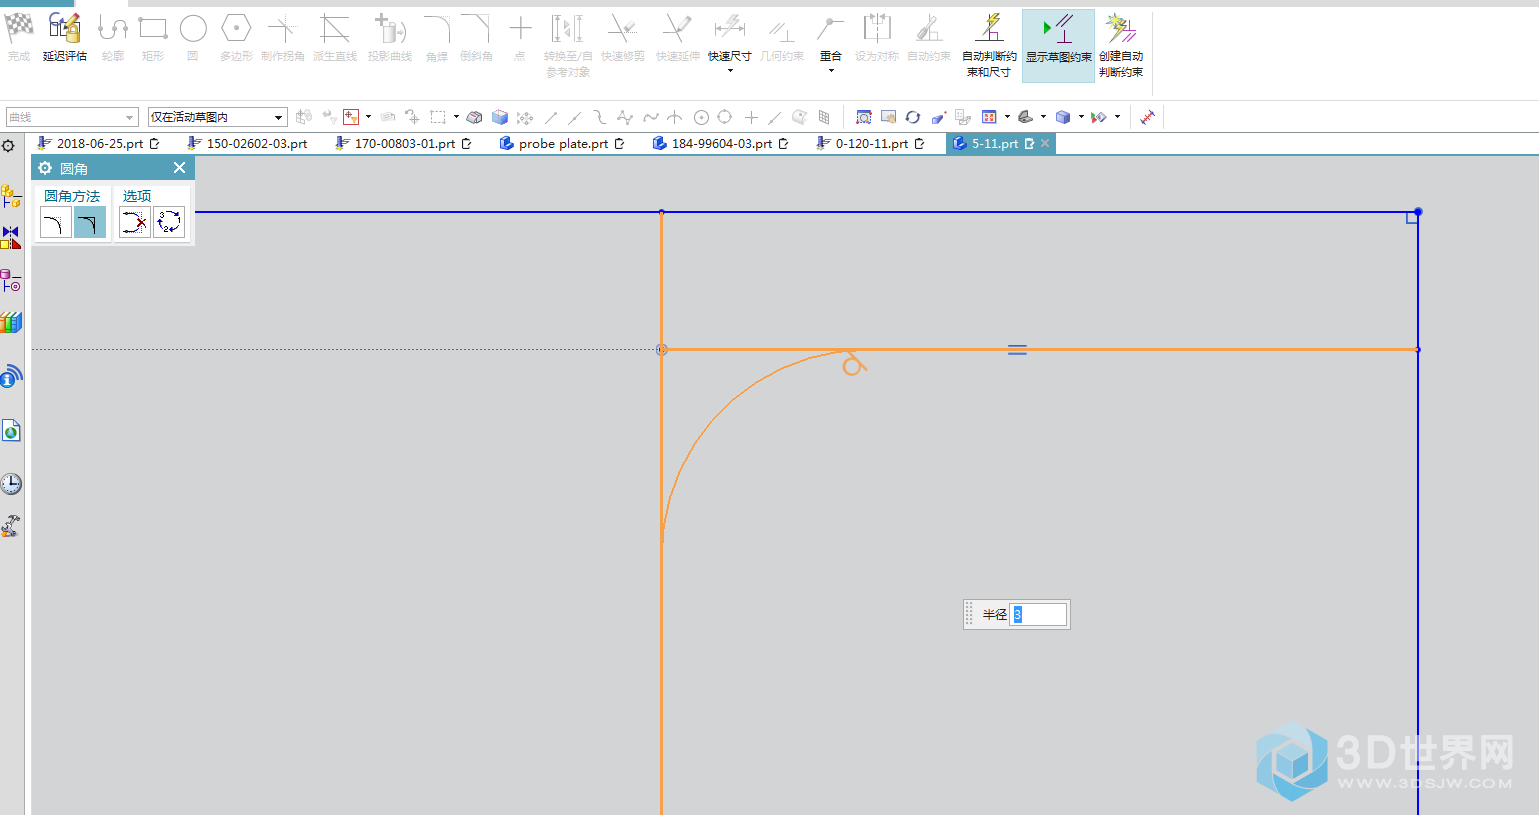
Task: Click 设为对称 (Make Symmetric) tool
Action: (877, 38)
